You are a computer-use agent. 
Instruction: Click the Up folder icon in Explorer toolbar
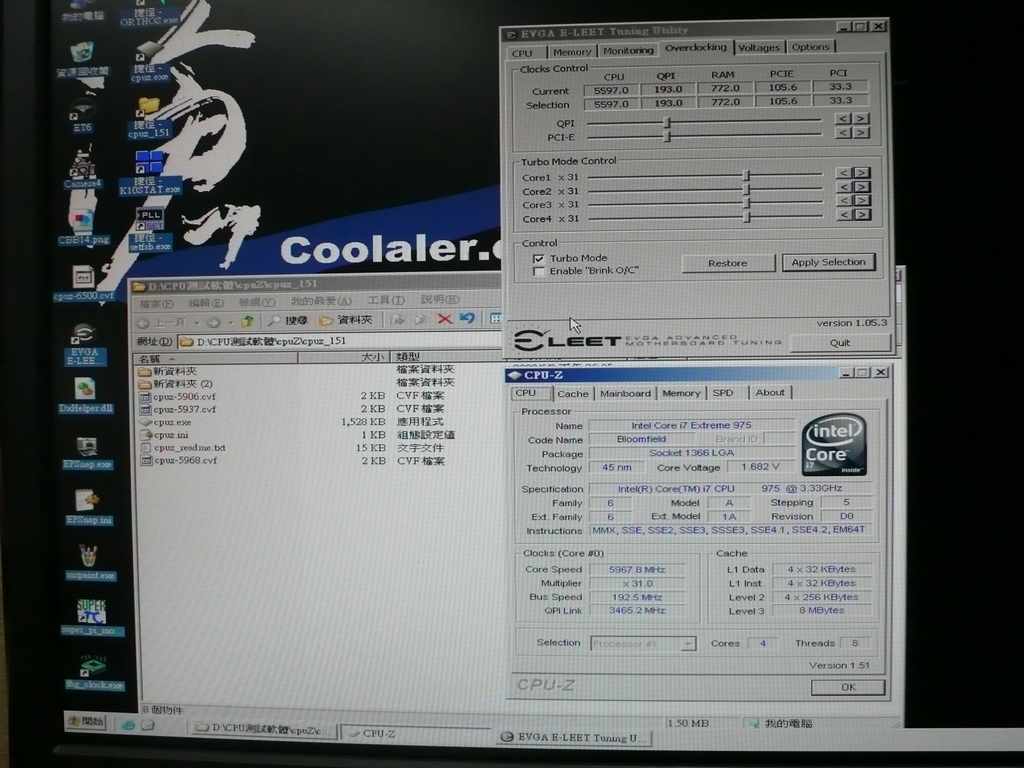(x=246, y=321)
